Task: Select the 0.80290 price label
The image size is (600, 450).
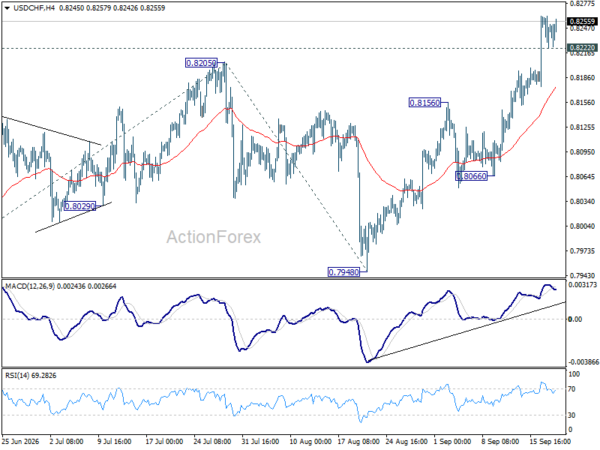Action: tap(80, 206)
